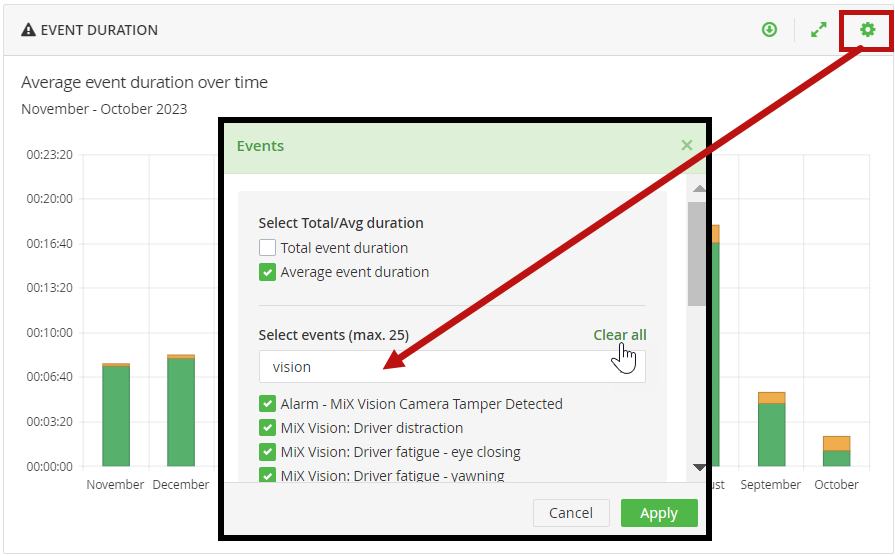Click the scrollbar up arrow in Events dialog
895x556 pixels.
pos(699,188)
